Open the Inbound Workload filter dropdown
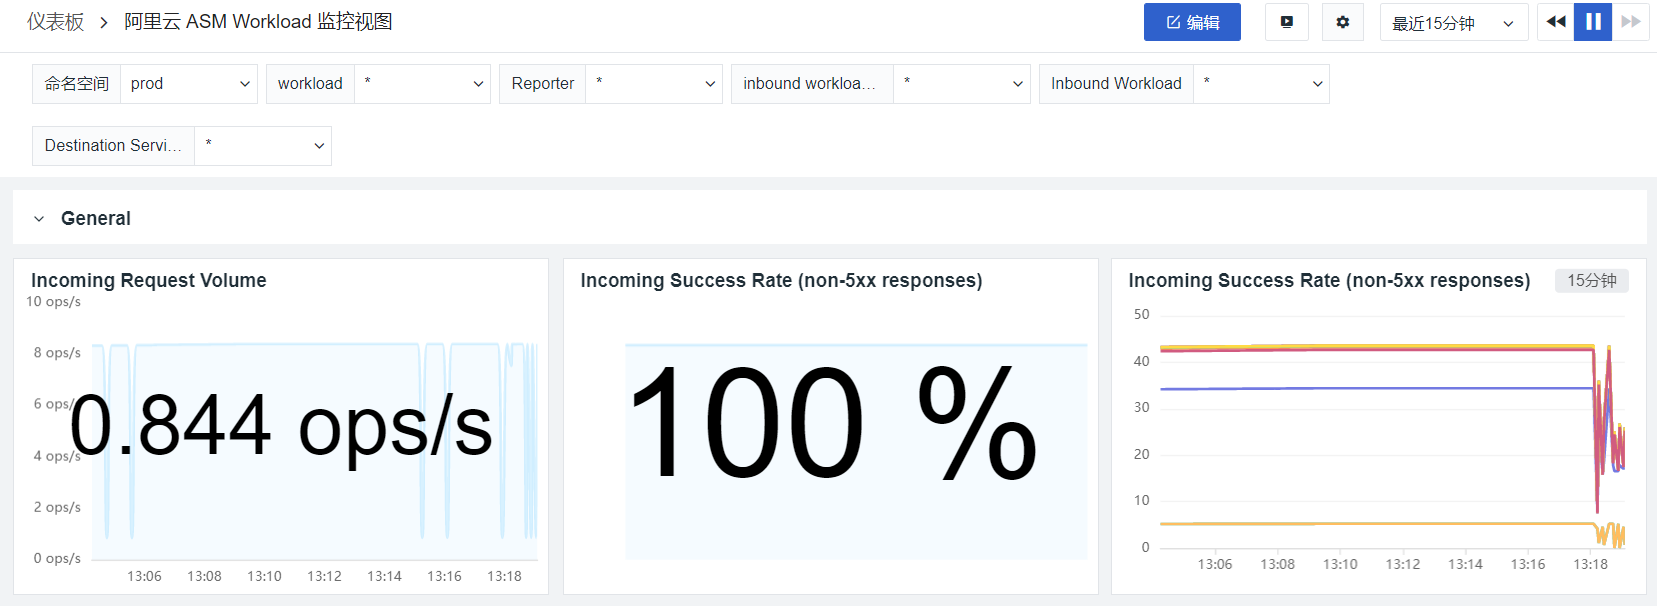1657x606 pixels. (x=1261, y=84)
